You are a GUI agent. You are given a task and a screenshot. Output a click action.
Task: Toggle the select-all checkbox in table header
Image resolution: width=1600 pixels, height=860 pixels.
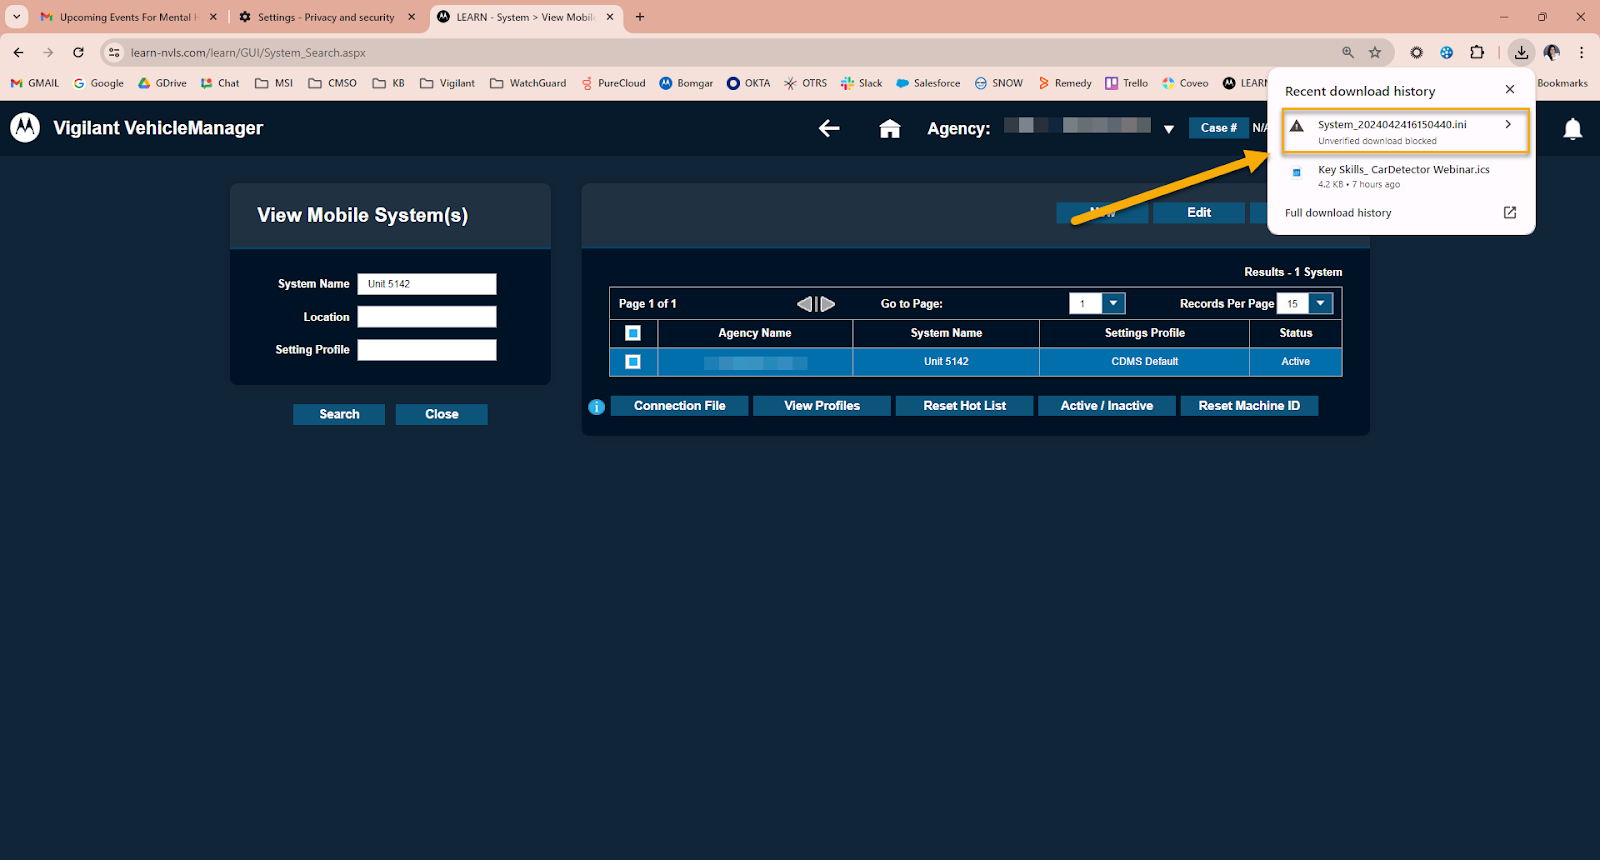633,333
